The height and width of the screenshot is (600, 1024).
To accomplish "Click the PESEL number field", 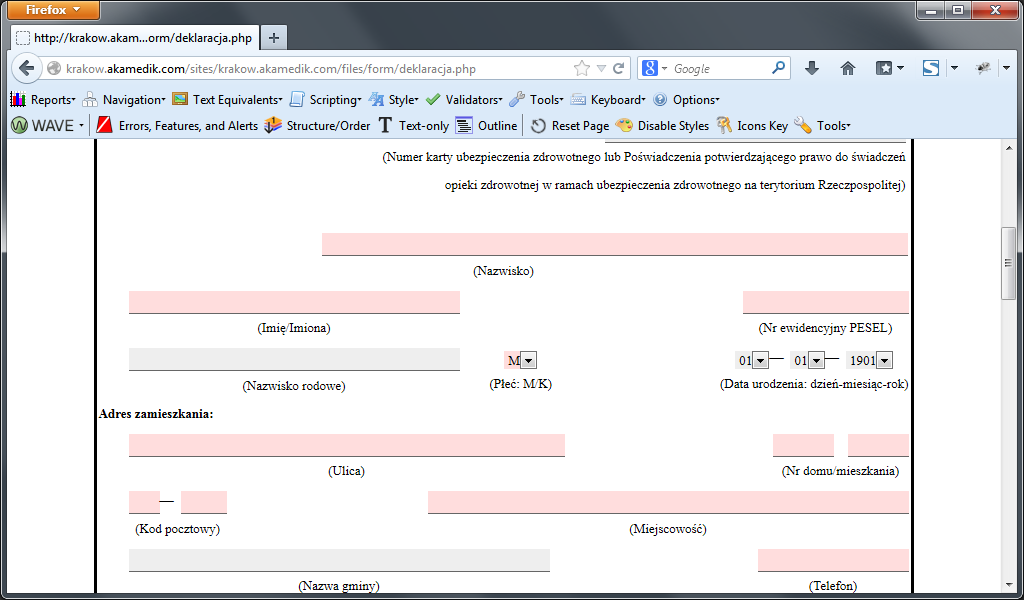I will [825, 302].
